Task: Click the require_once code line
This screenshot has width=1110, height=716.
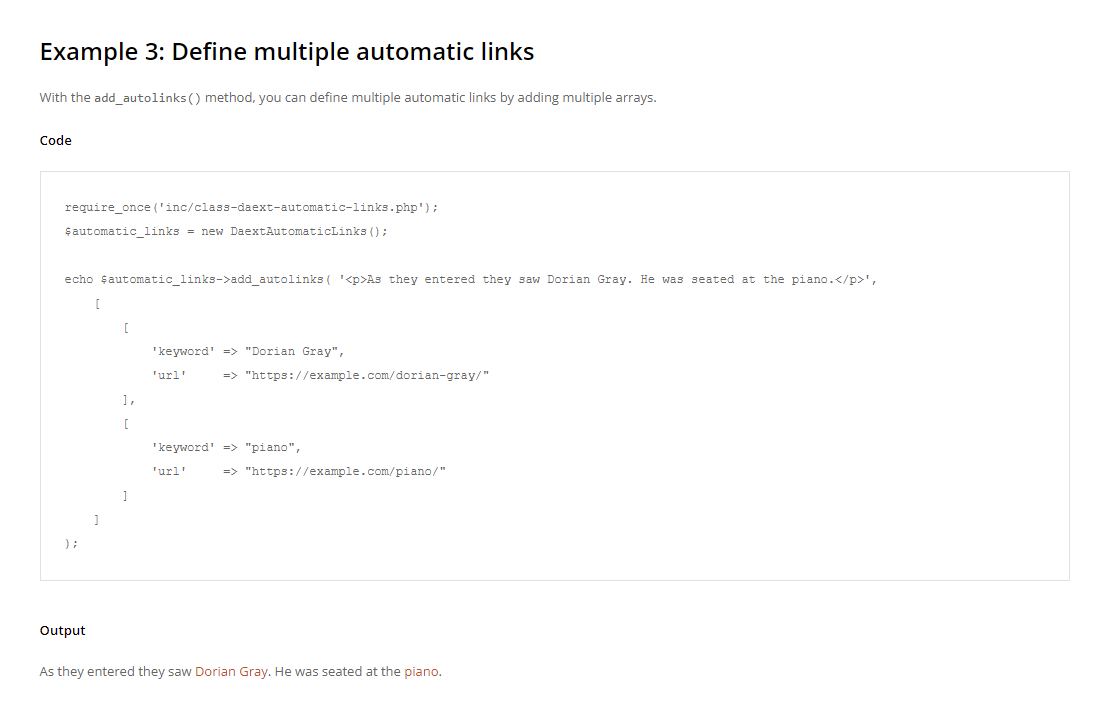Action: [251, 207]
